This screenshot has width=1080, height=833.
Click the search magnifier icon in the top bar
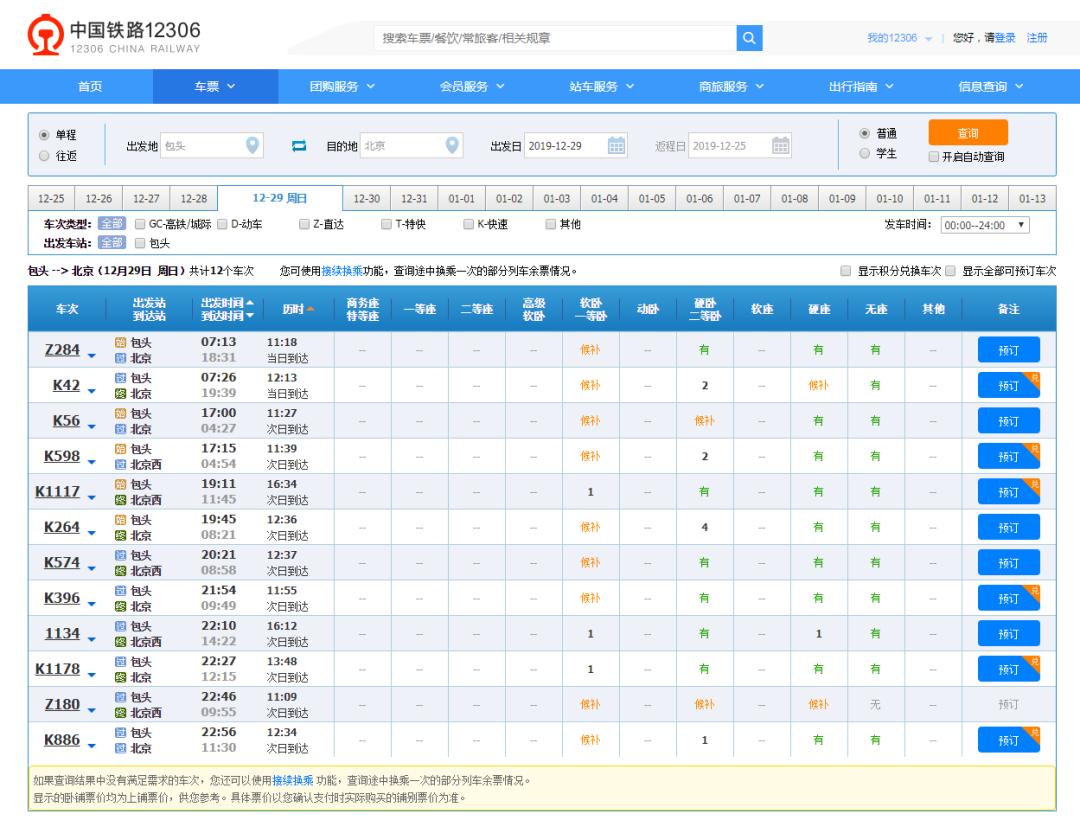pos(749,38)
